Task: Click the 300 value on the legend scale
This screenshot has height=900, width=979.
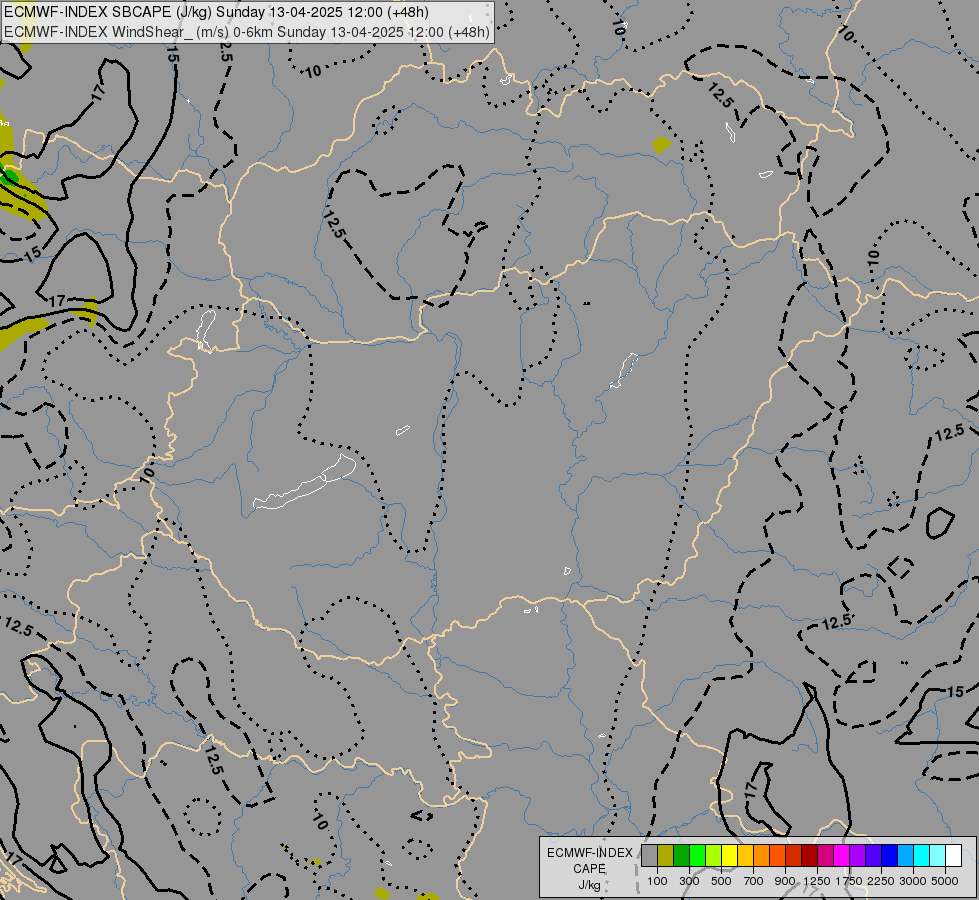Action: point(689,881)
